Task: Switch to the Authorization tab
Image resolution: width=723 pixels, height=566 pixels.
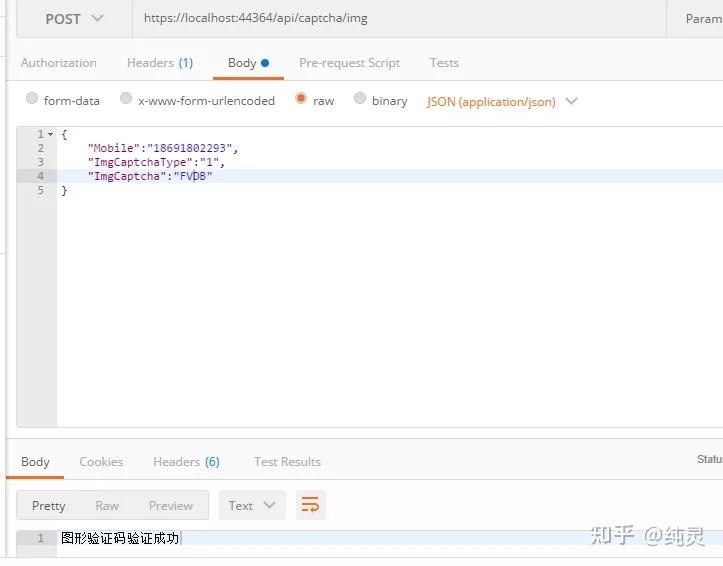Action: click(x=59, y=63)
